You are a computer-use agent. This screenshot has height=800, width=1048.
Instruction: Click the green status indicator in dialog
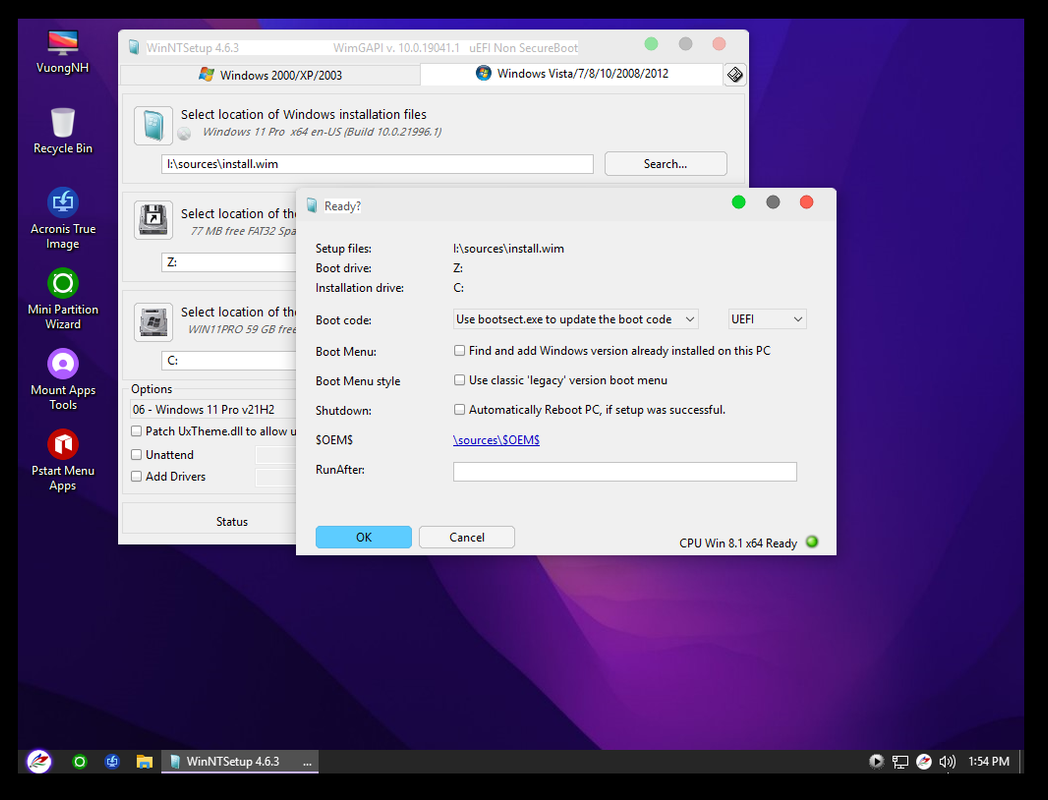click(812, 542)
